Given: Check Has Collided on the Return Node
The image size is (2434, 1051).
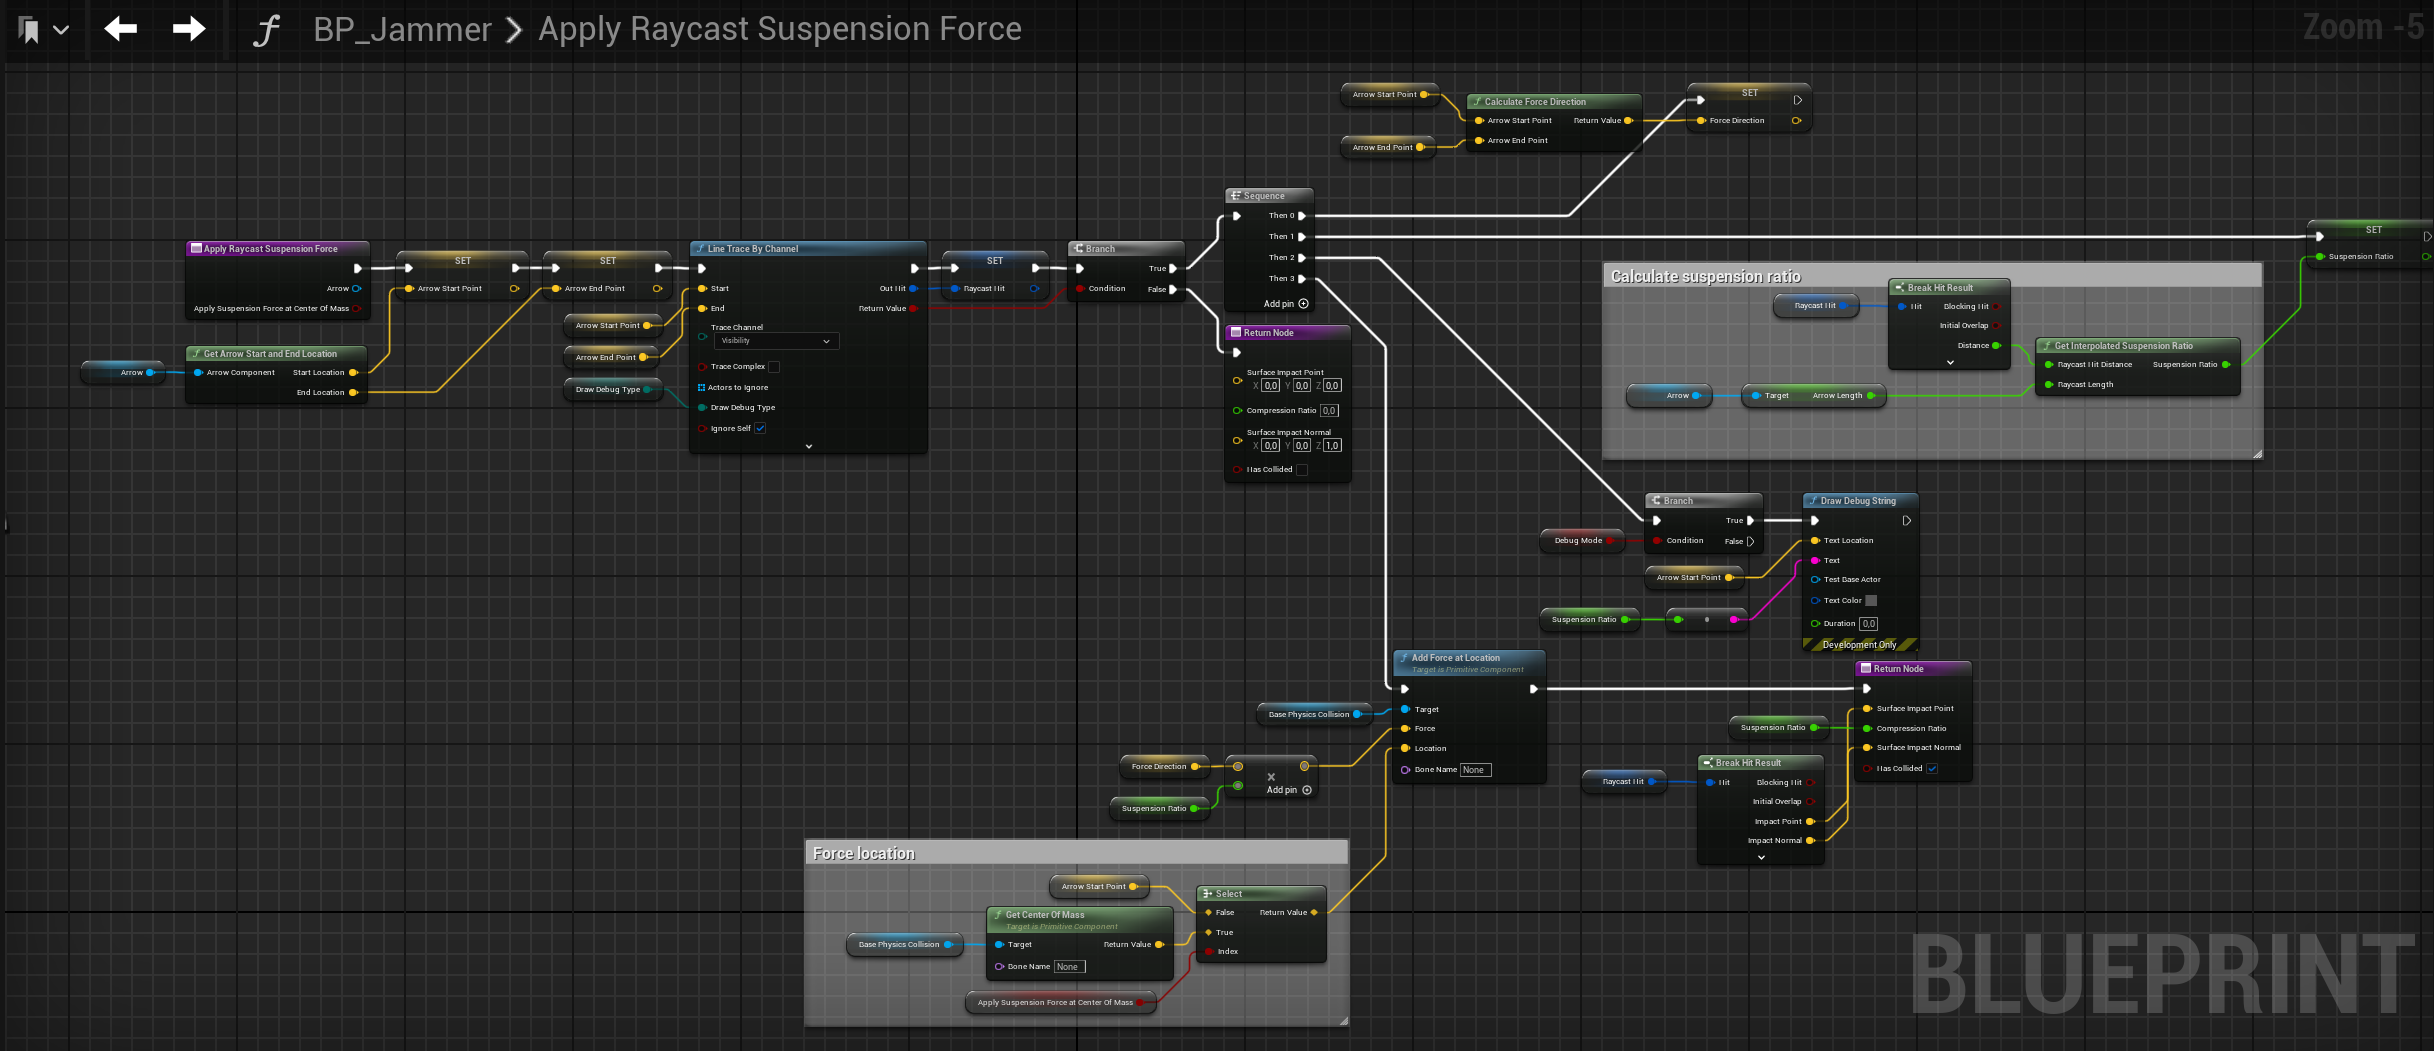Looking at the screenshot, I should click(x=1301, y=469).
